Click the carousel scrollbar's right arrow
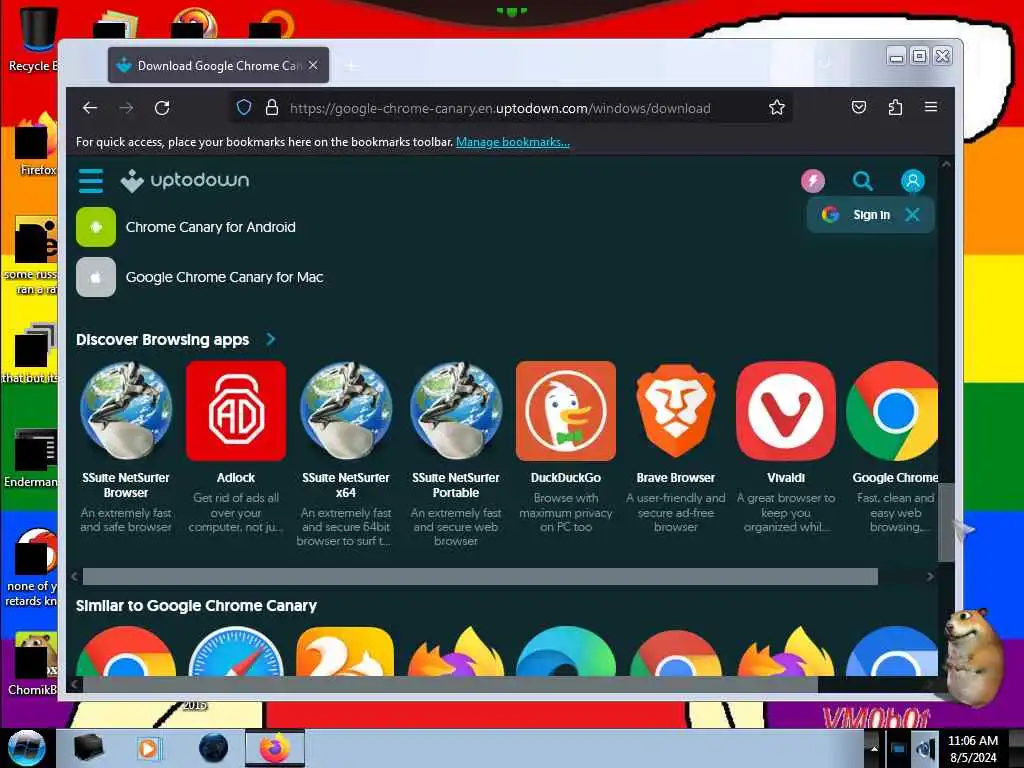 point(930,577)
